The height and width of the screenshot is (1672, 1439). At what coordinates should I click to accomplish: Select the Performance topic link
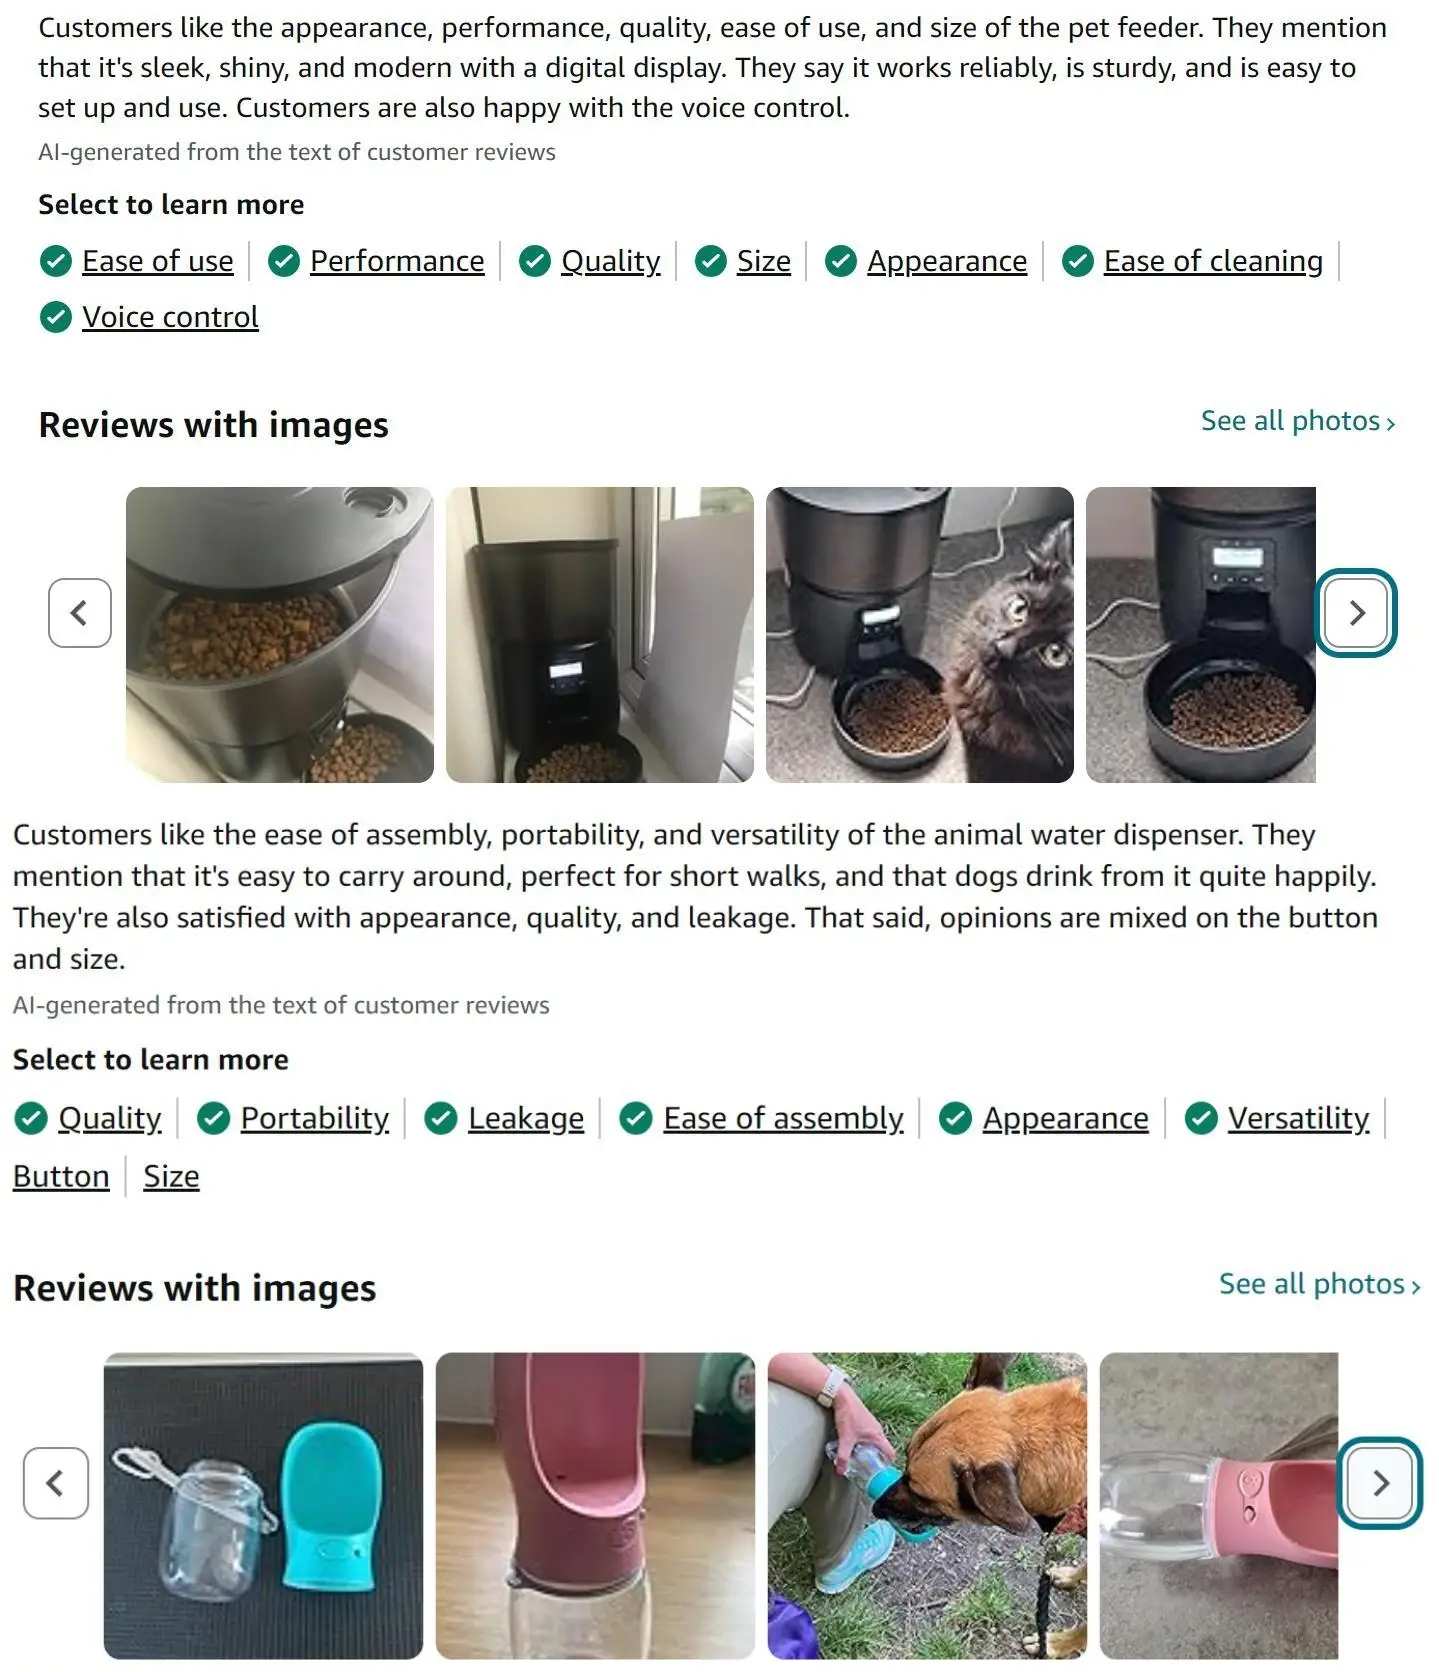coord(397,261)
